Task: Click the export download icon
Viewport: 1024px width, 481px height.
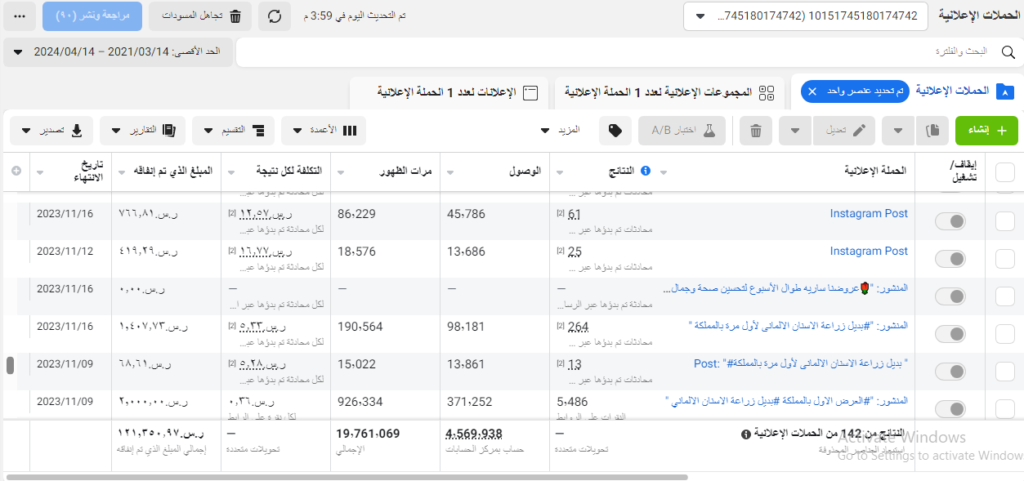Action: click(x=76, y=131)
